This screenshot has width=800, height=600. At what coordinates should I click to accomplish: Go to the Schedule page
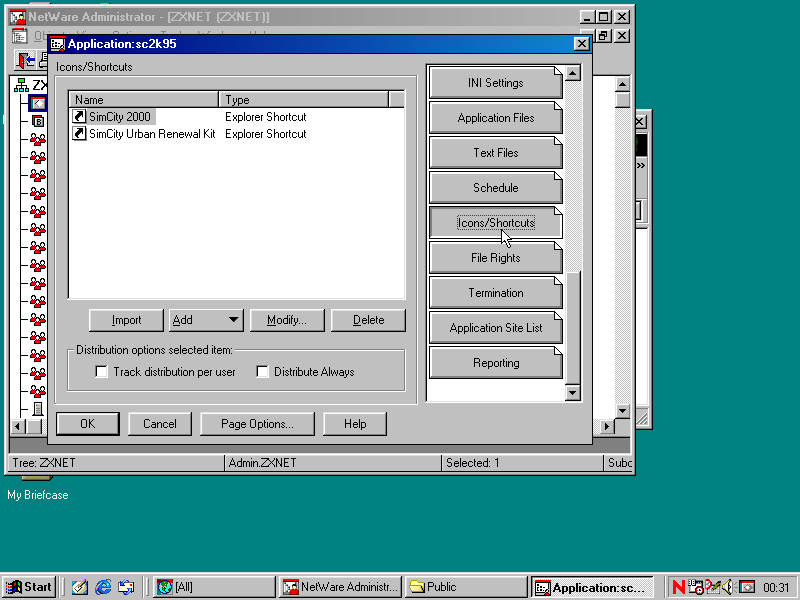point(495,188)
